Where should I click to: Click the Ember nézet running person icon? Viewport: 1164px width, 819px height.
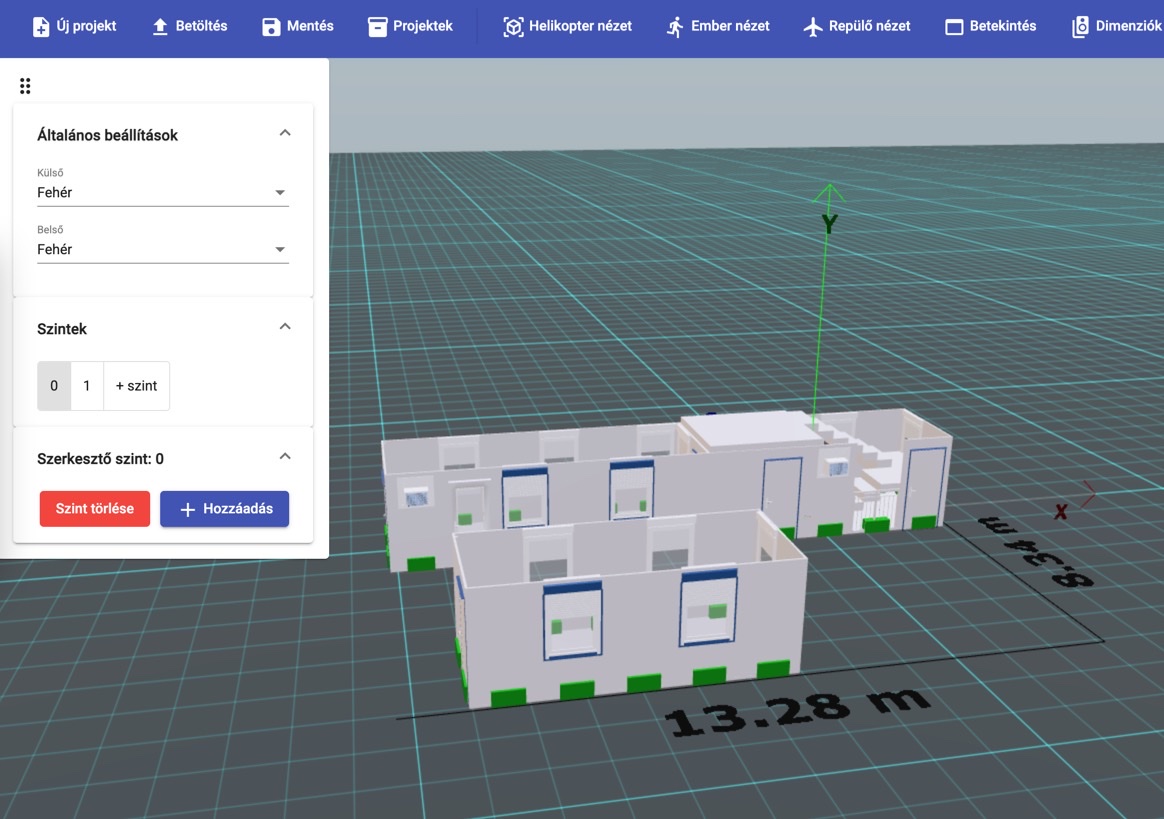(x=675, y=27)
